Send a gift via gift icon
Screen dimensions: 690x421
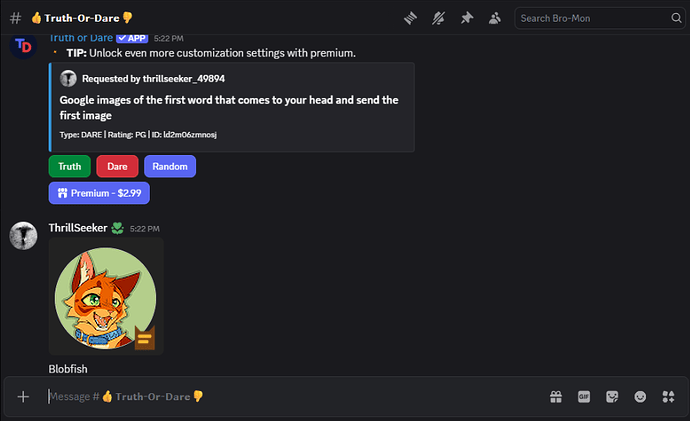[556, 397]
